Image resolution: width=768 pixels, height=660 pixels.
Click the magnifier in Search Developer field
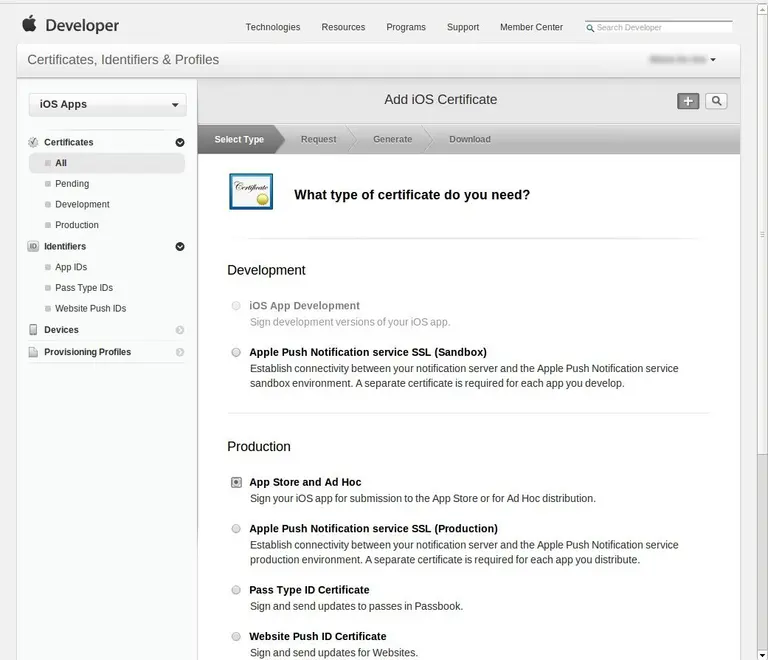pyautogui.click(x=590, y=28)
